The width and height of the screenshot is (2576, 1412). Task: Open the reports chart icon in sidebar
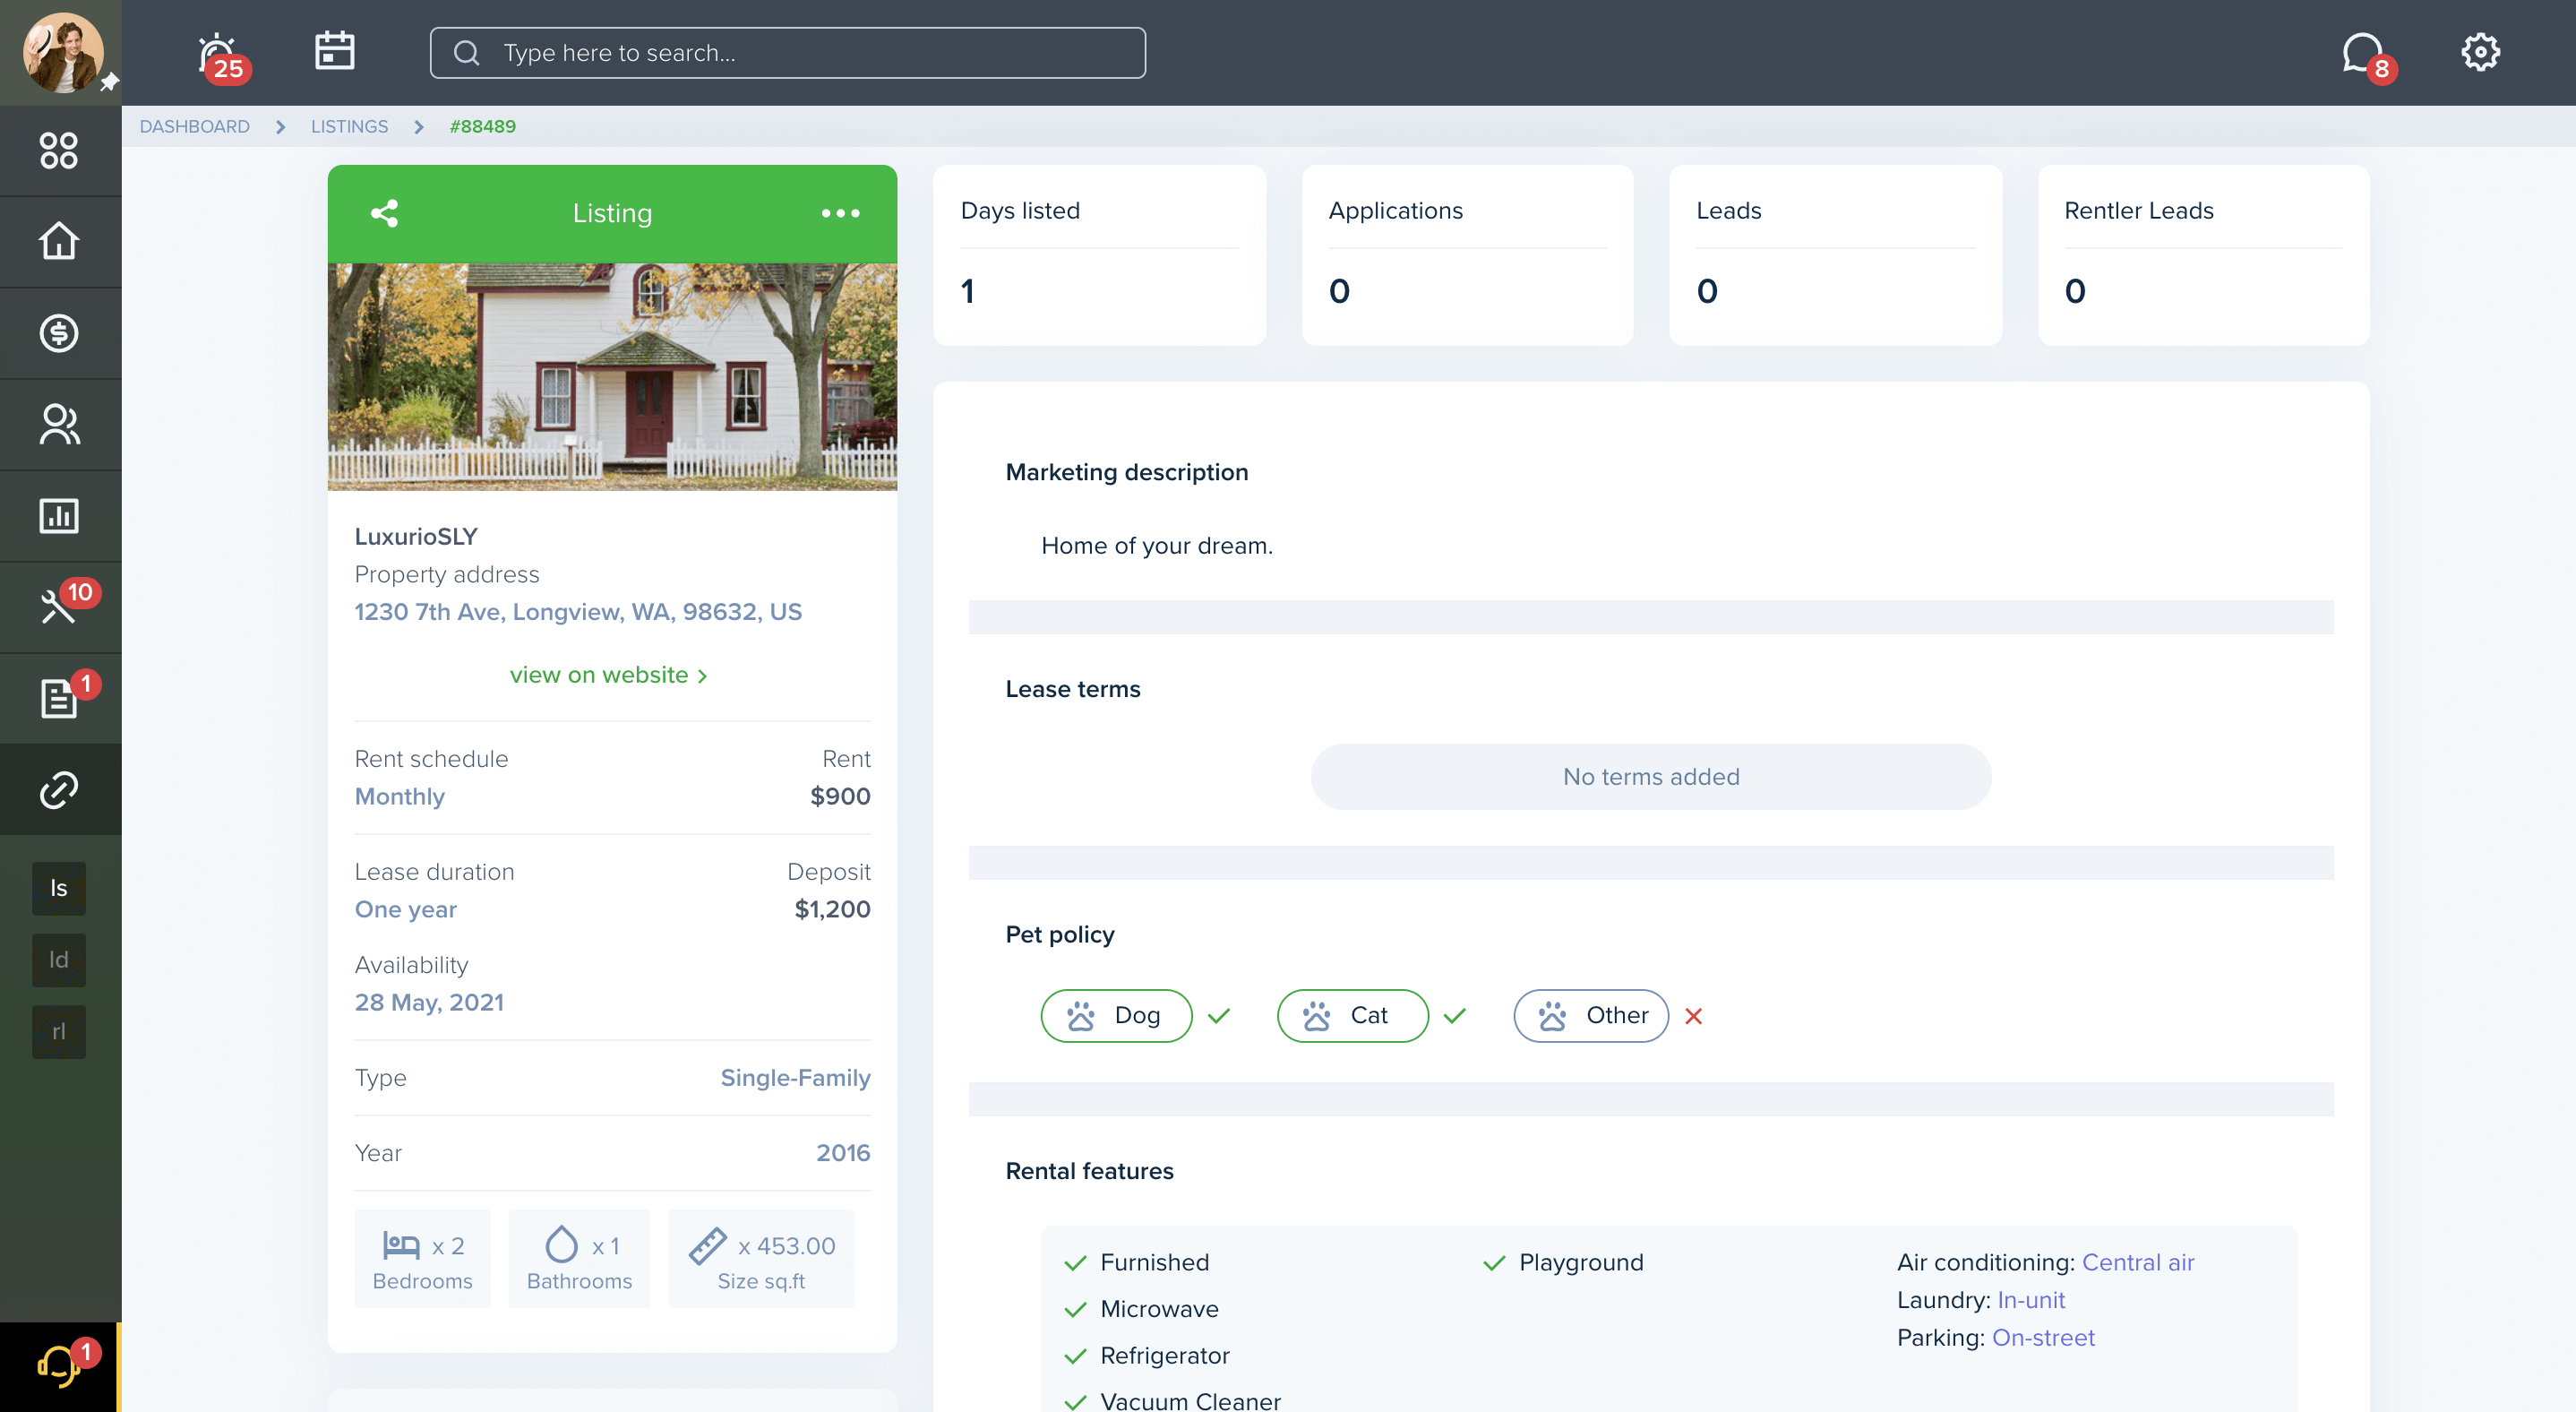click(x=59, y=516)
